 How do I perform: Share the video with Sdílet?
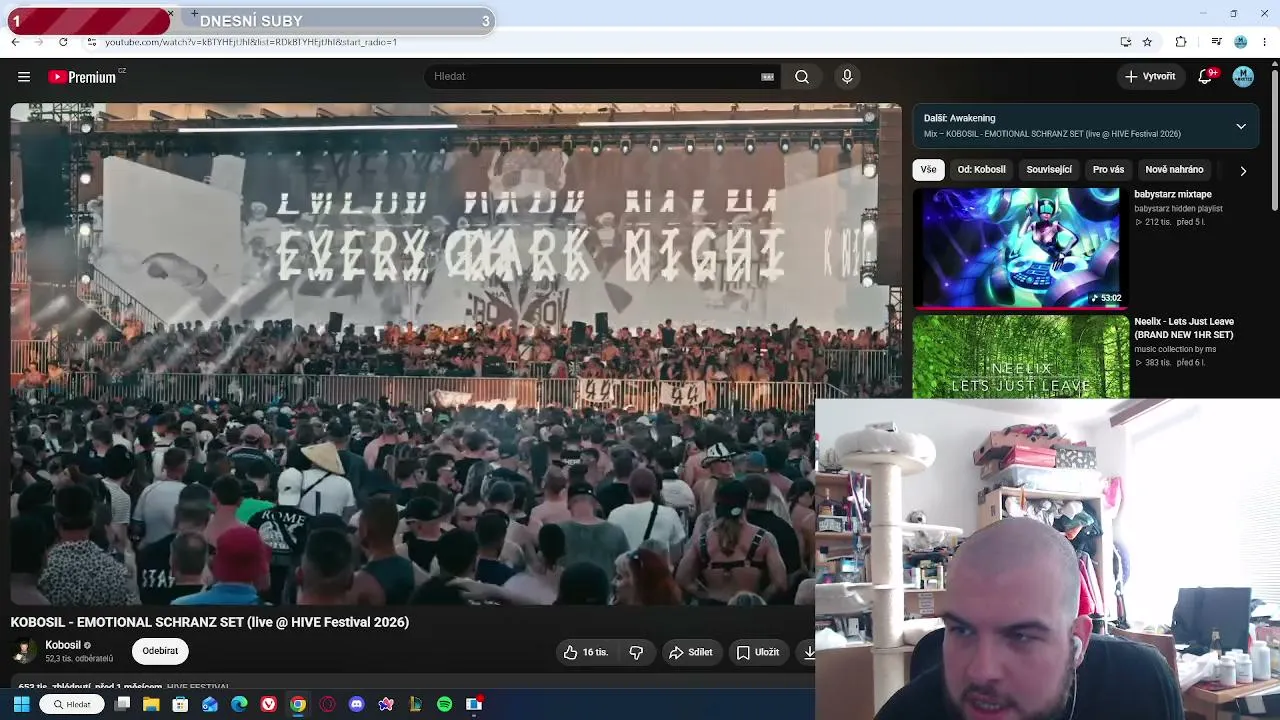coord(691,652)
